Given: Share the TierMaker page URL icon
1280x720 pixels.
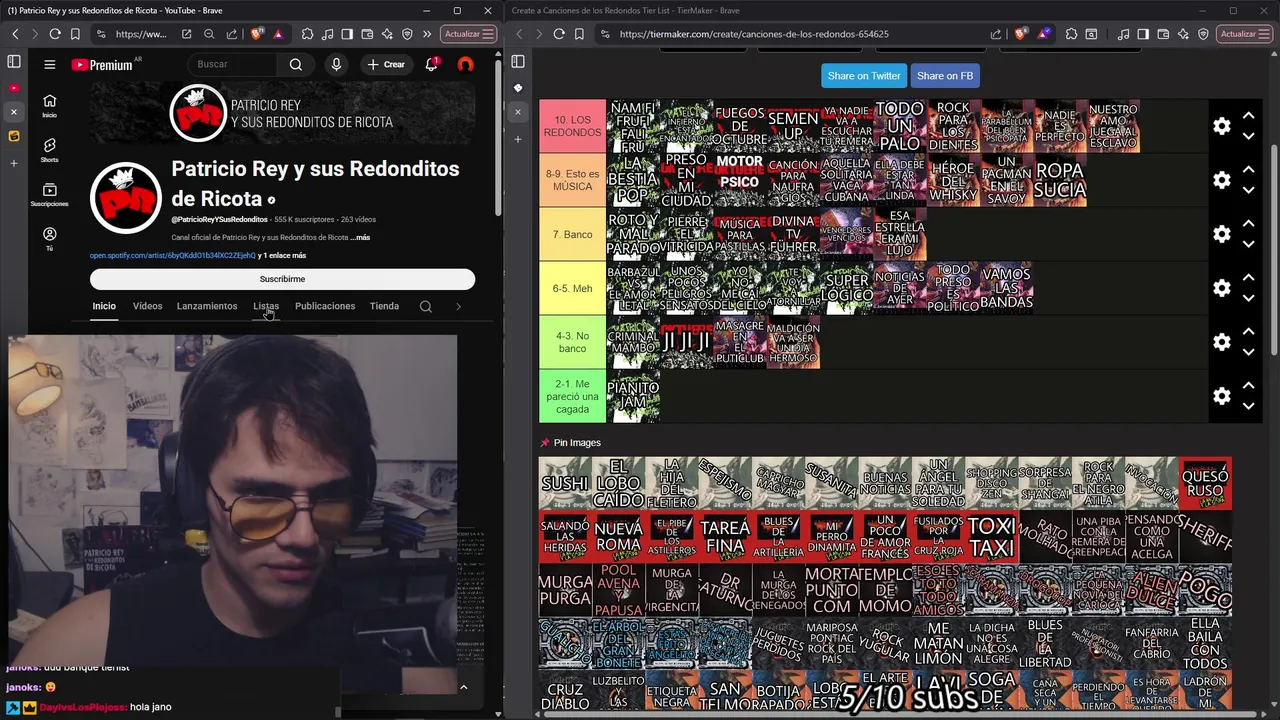Looking at the screenshot, I should [x=995, y=34].
